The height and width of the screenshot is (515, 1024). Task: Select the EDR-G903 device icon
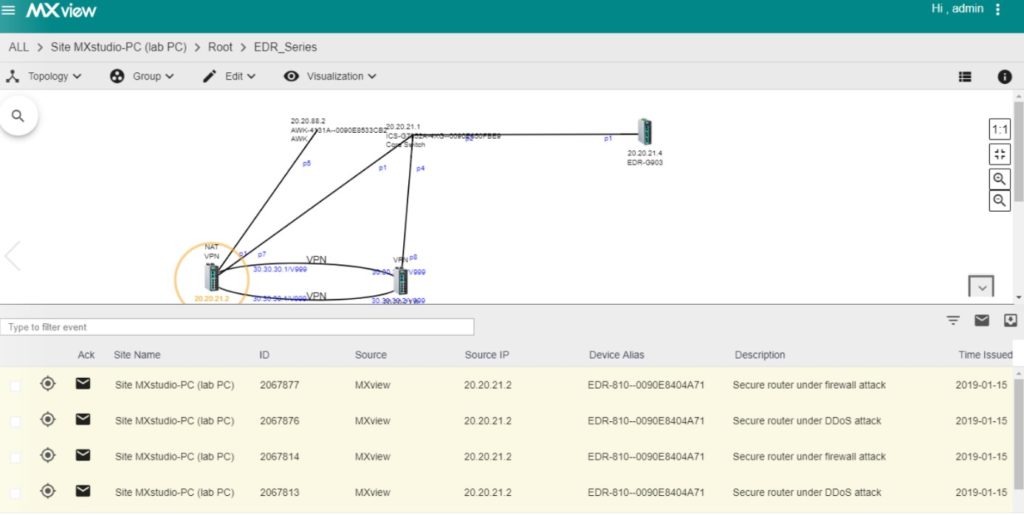[645, 132]
